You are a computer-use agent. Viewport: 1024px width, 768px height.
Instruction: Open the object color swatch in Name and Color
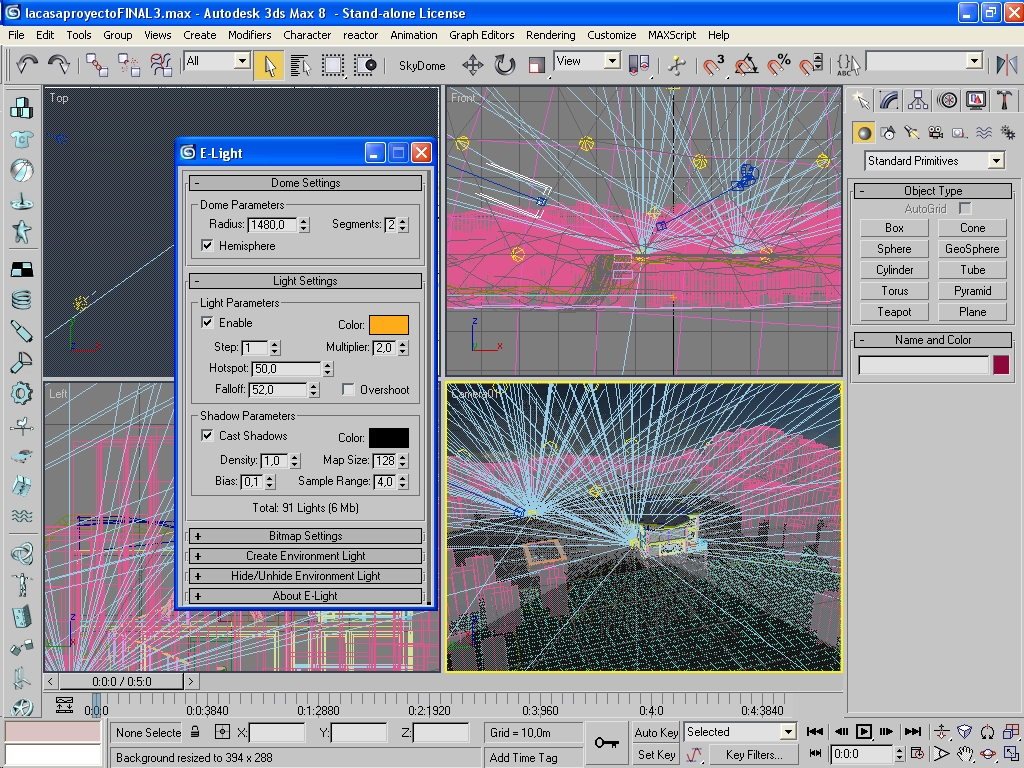click(x=1000, y=364)
